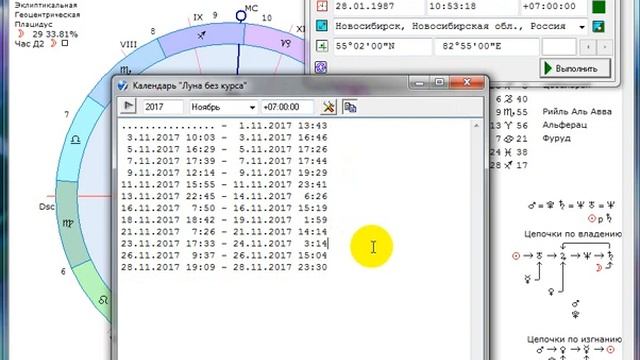The image size is (640, 360).
Task: Click the MC marker on the chart
Action: pyautogui.click(x=241, y=16)
